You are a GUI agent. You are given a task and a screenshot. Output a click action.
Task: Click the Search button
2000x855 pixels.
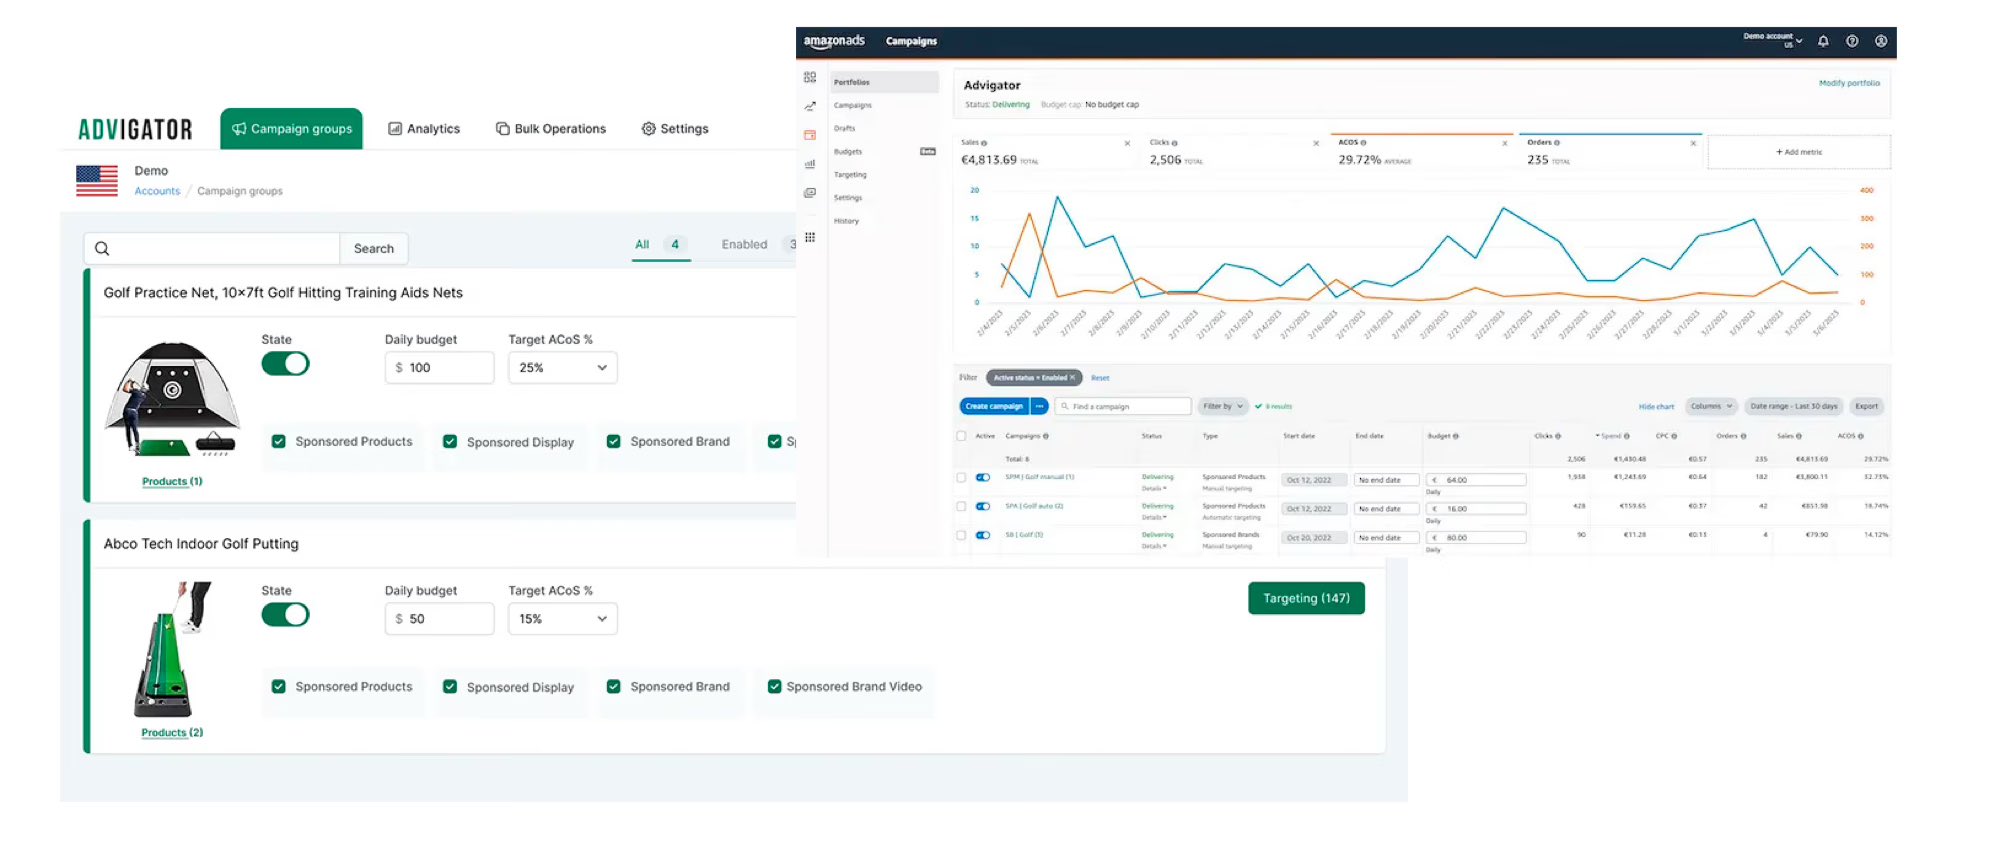click(374, 248)
